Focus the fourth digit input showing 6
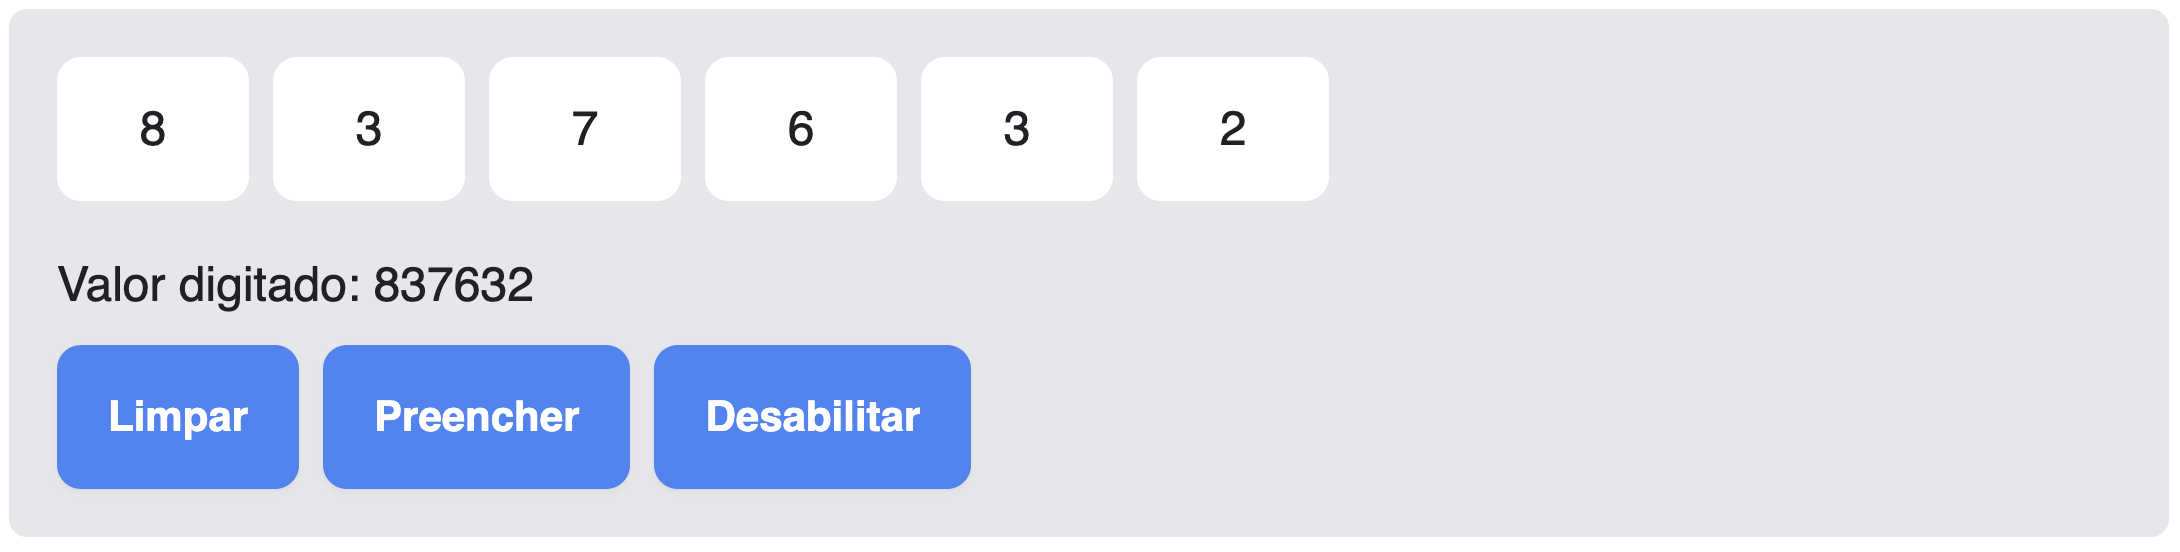2180x552 pixels. 801,129
